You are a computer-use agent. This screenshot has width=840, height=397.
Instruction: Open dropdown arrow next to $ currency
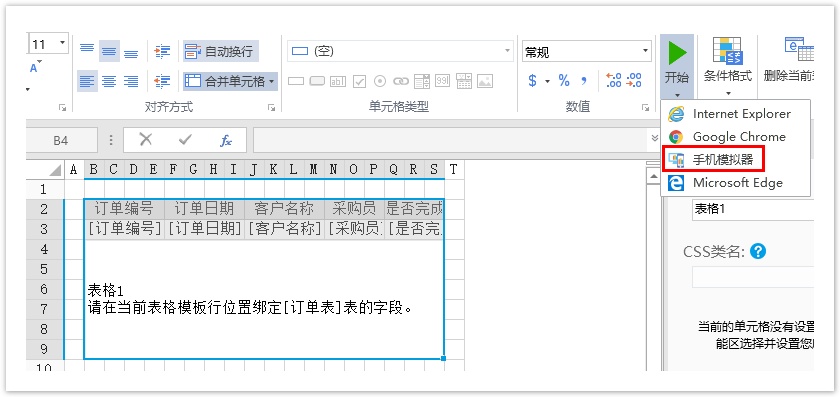[548, 81]
